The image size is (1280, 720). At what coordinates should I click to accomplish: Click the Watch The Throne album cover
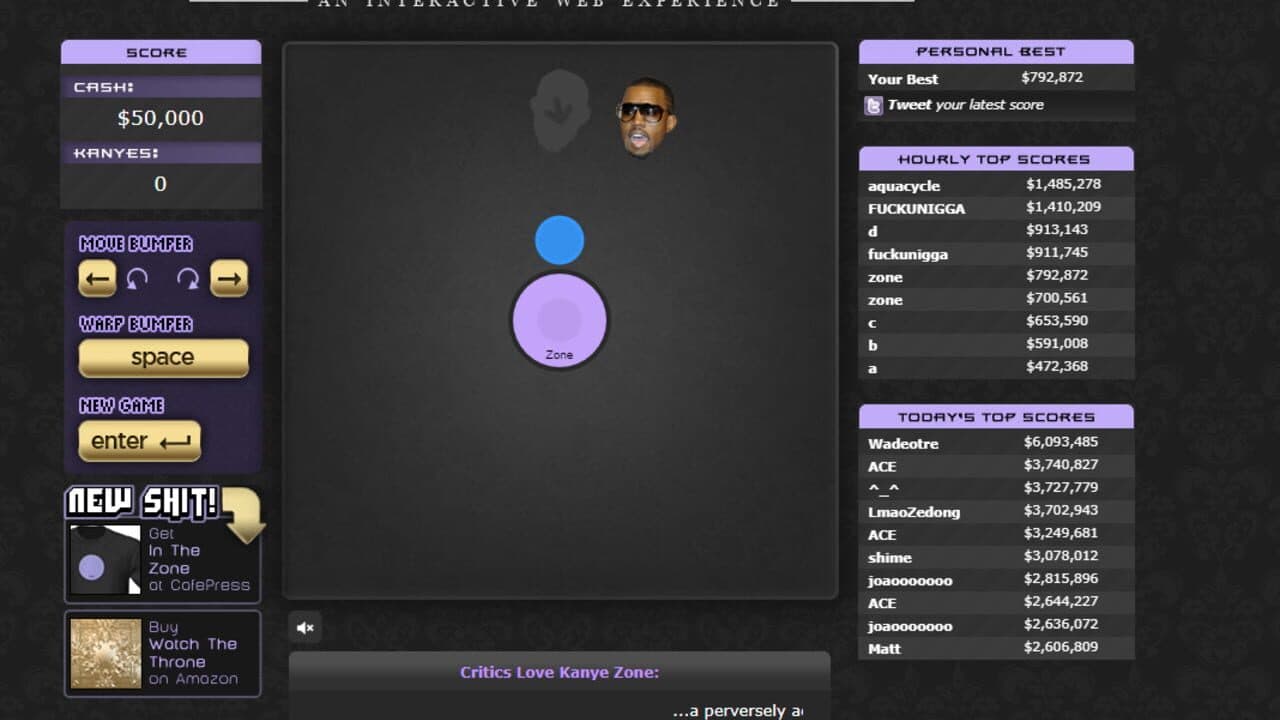click(105, 653)
